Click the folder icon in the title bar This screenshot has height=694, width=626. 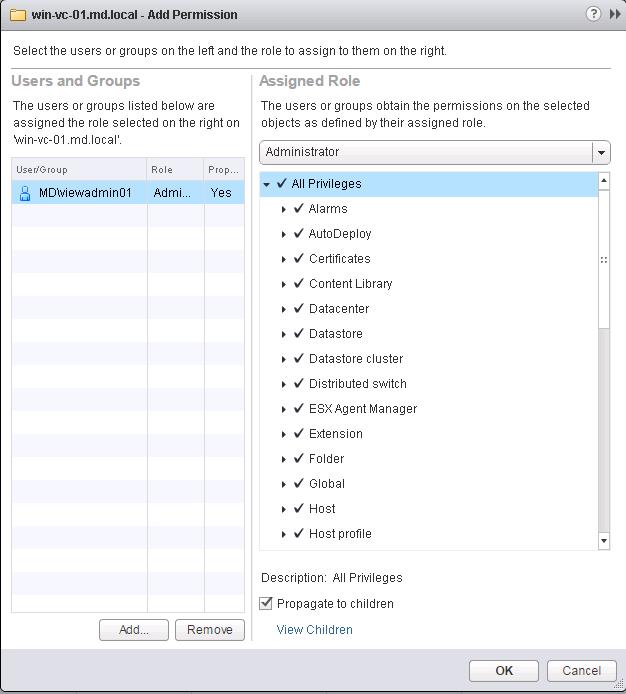point(17,15)
